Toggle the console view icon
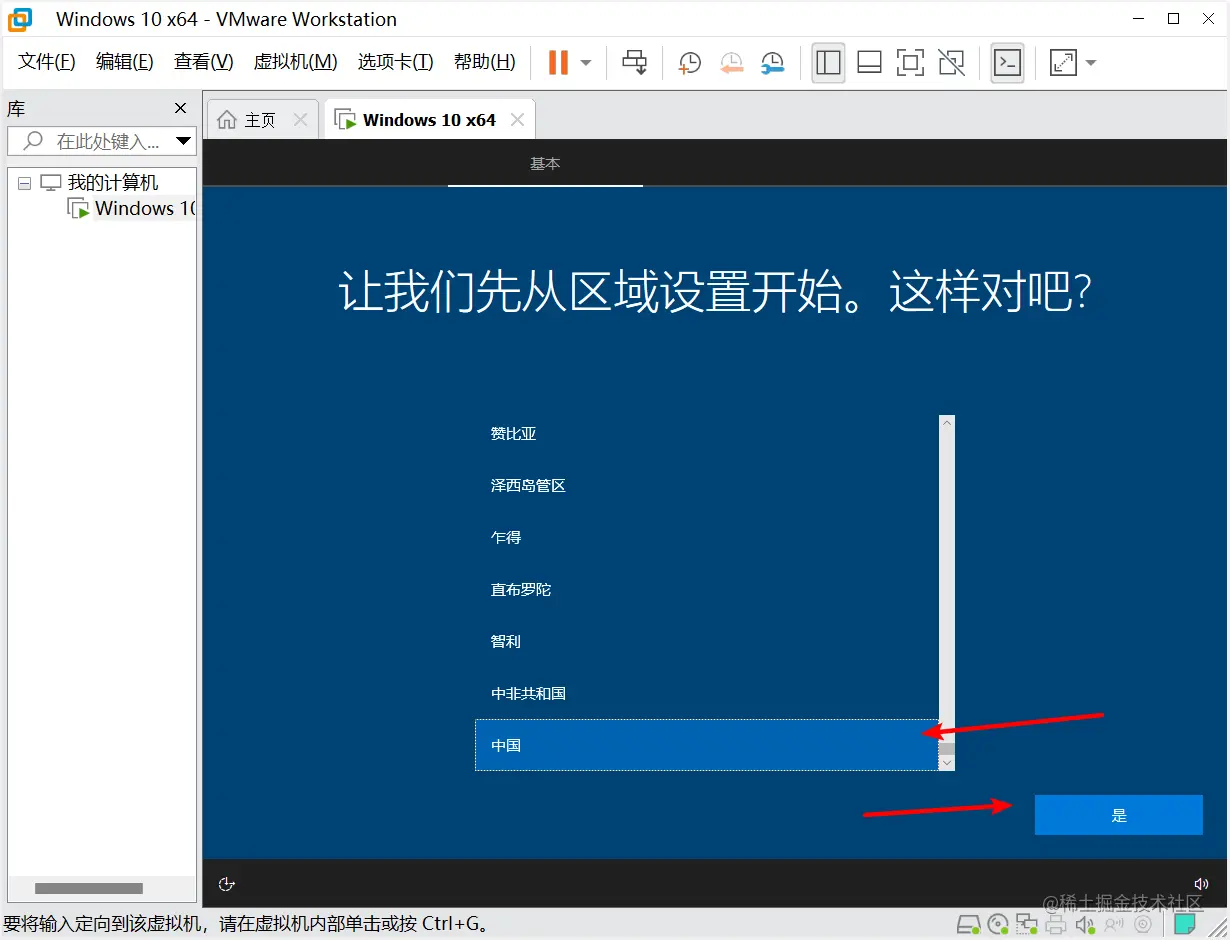The height and width of the screenshot is (940, 1230). coord(1007,63)
